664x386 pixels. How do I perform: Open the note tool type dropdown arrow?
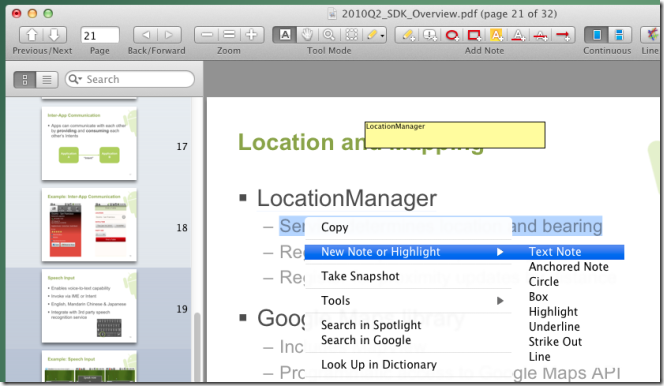pyautogui.click(x=382, y=36)
